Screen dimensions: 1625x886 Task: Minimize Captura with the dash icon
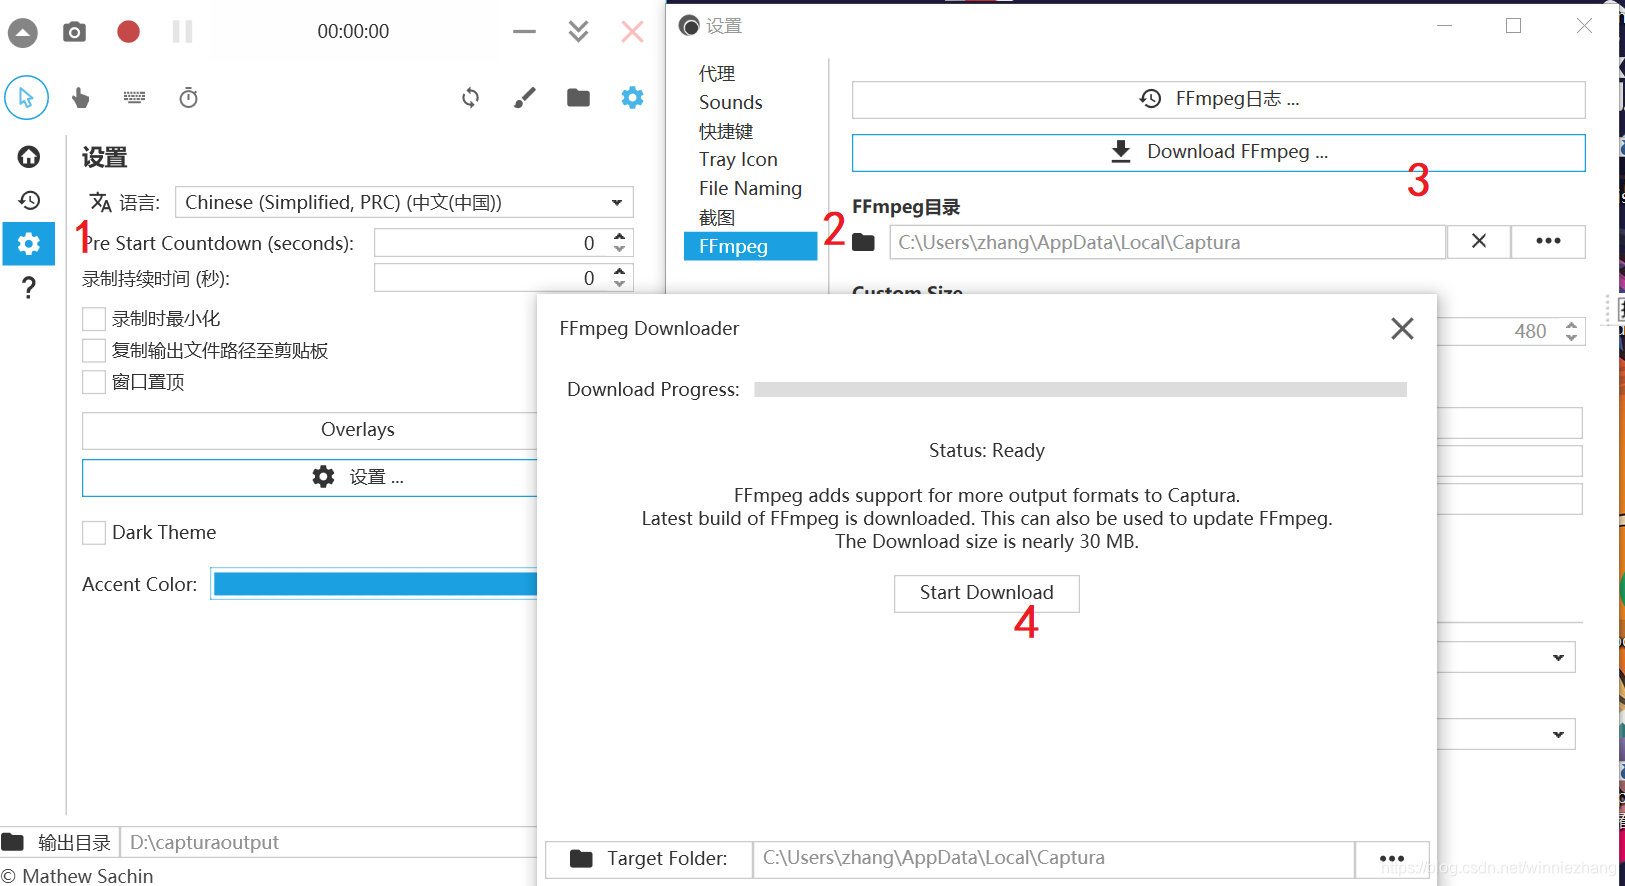click(524, 32)
